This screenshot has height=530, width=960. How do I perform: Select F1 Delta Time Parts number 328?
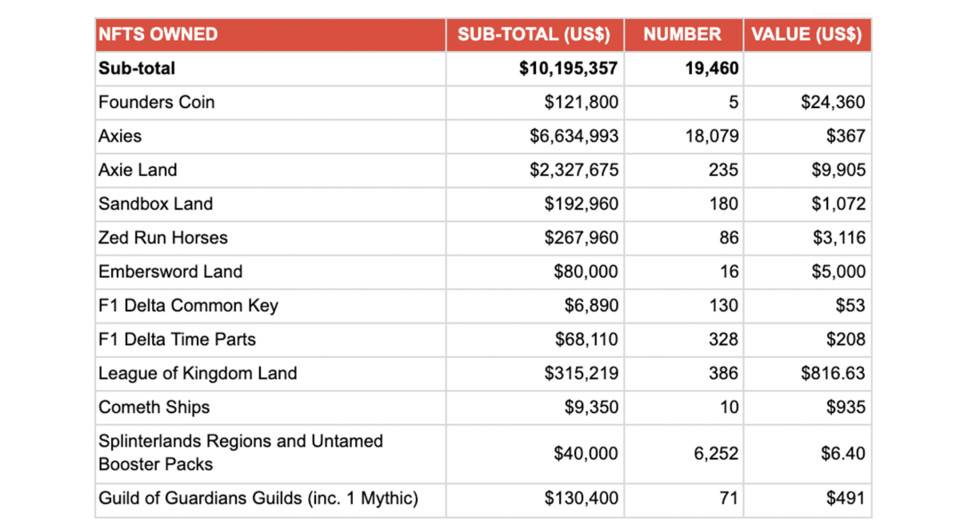tap(723, 339)
